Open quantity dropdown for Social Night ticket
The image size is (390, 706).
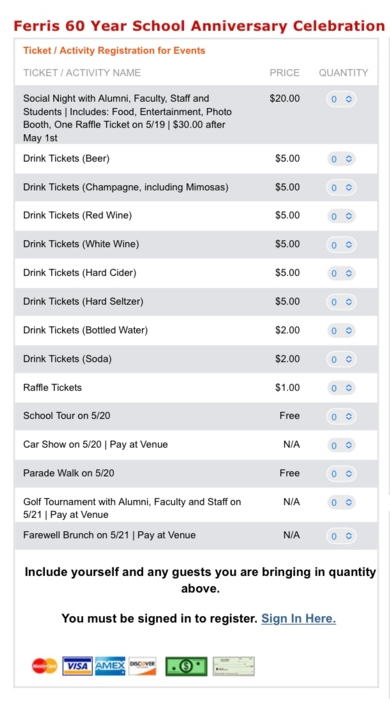pyautogui.click(x=341, y=99)
